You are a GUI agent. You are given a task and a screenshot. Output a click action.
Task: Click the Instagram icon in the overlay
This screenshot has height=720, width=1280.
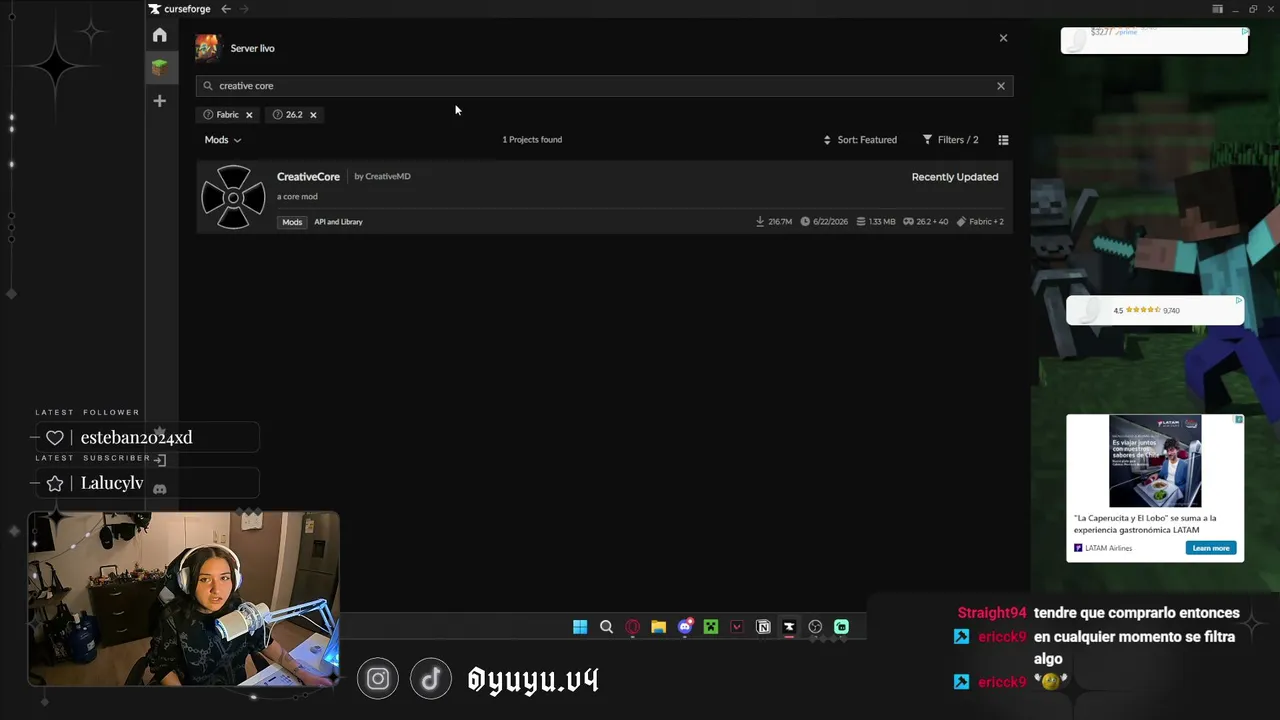pyautogui.click(x=378, y=680)
